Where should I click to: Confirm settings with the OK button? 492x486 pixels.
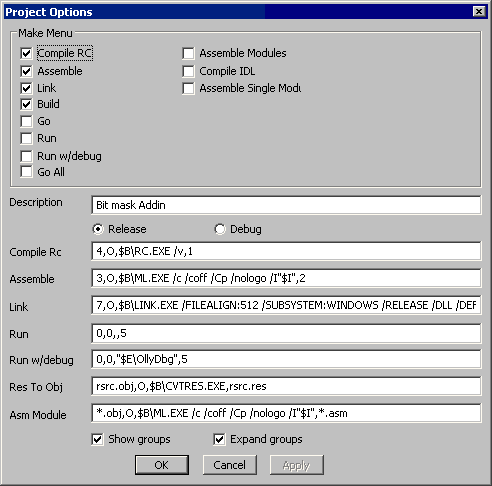[x=162, y=465]
